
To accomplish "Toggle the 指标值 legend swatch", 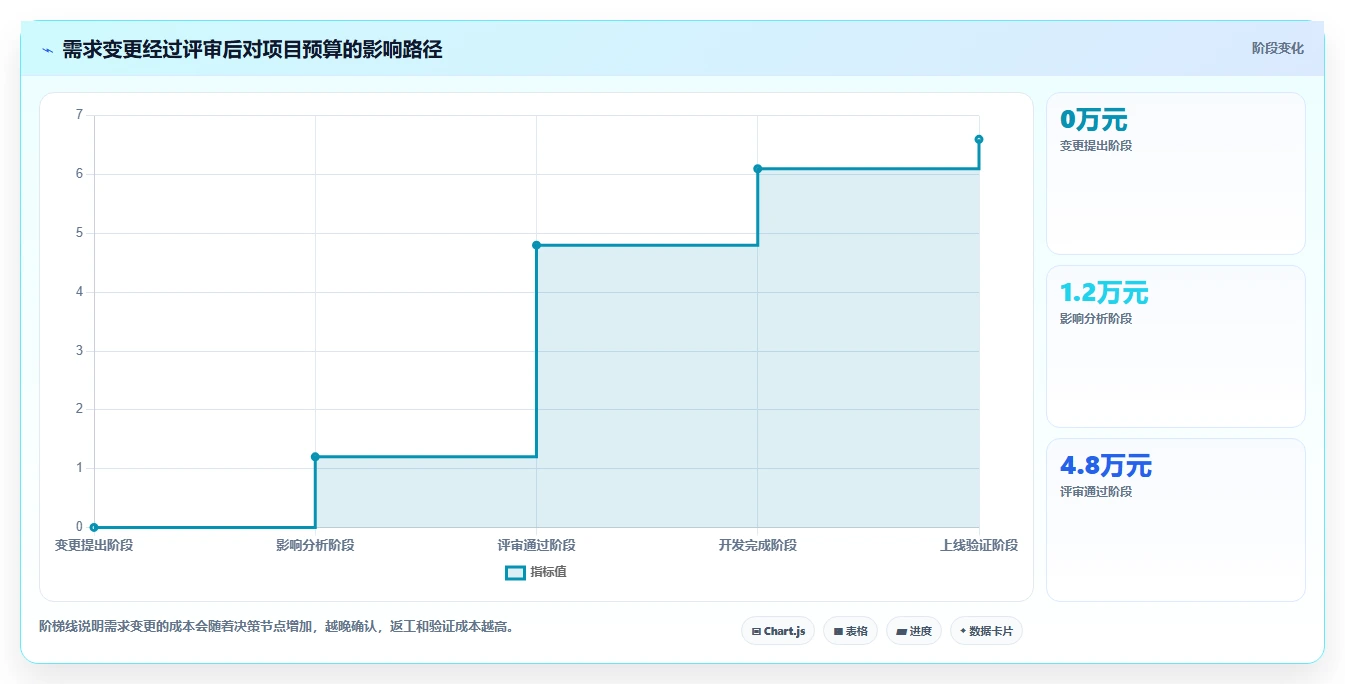I will coord(515,573).
